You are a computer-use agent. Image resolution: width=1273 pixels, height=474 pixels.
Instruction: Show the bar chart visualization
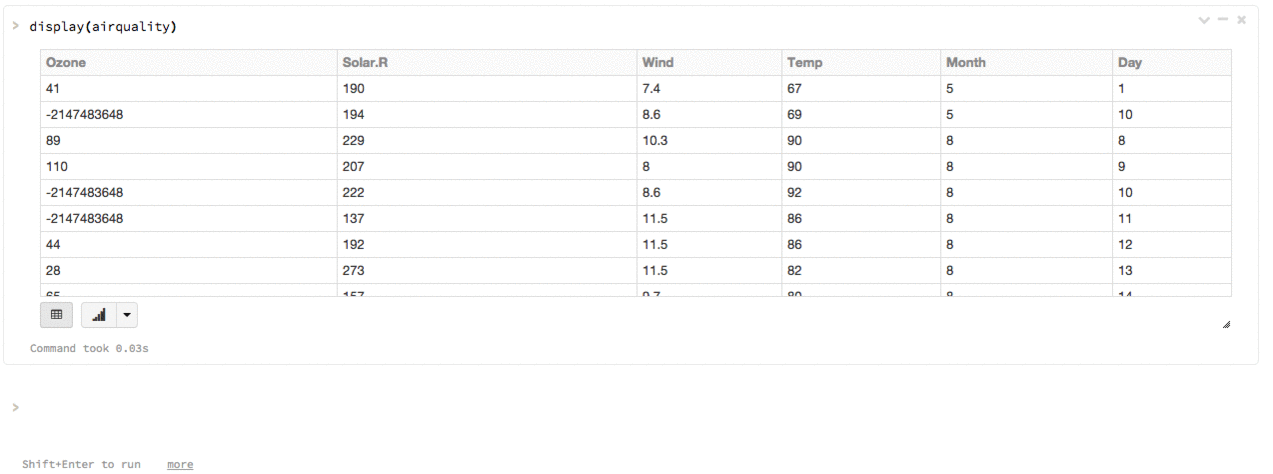click(x=98, y=315)
